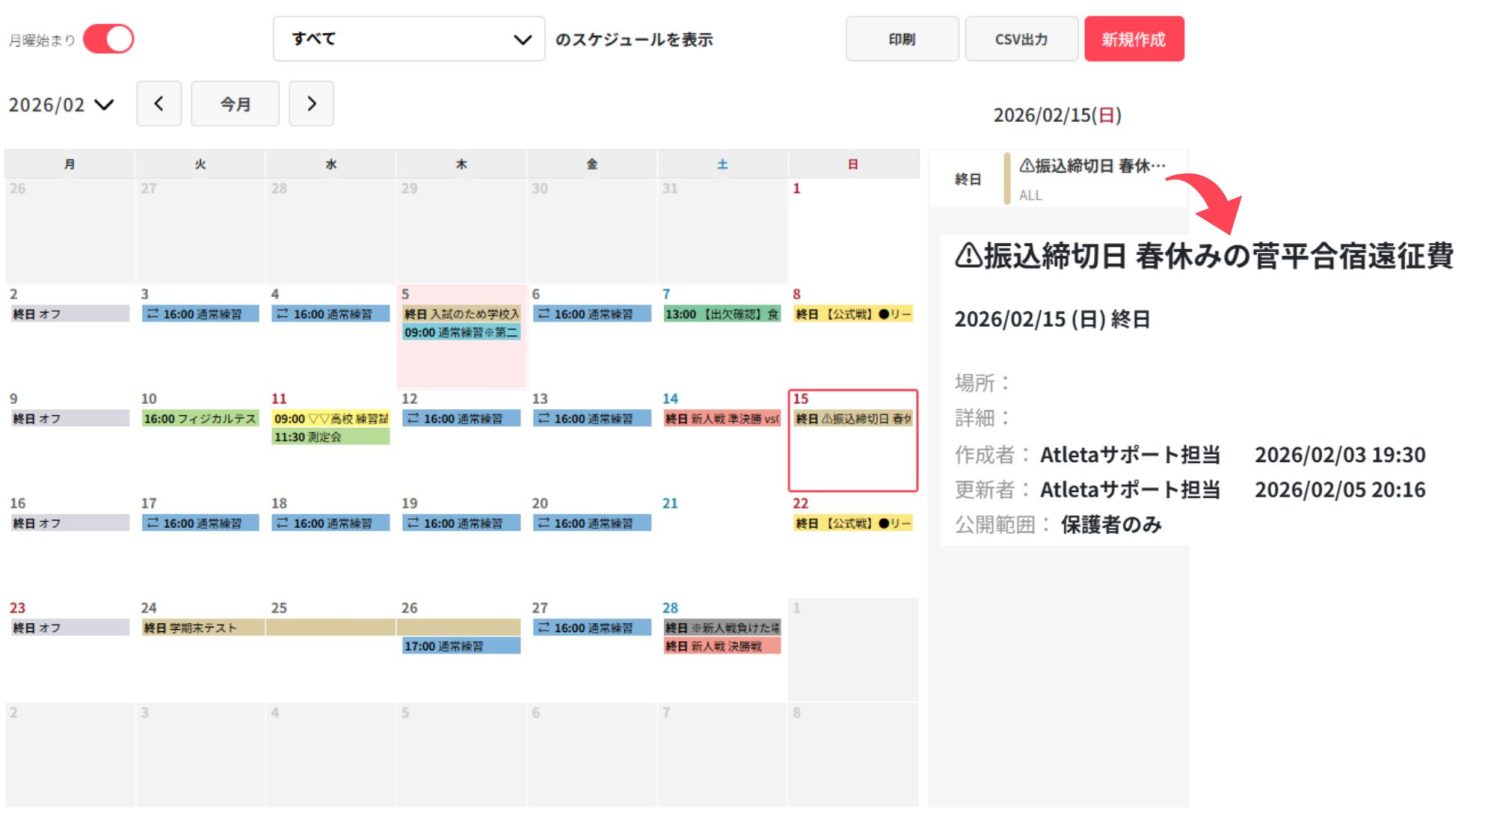Click repeat icon on Feb 20 通常練習 event

pos(543,523)
